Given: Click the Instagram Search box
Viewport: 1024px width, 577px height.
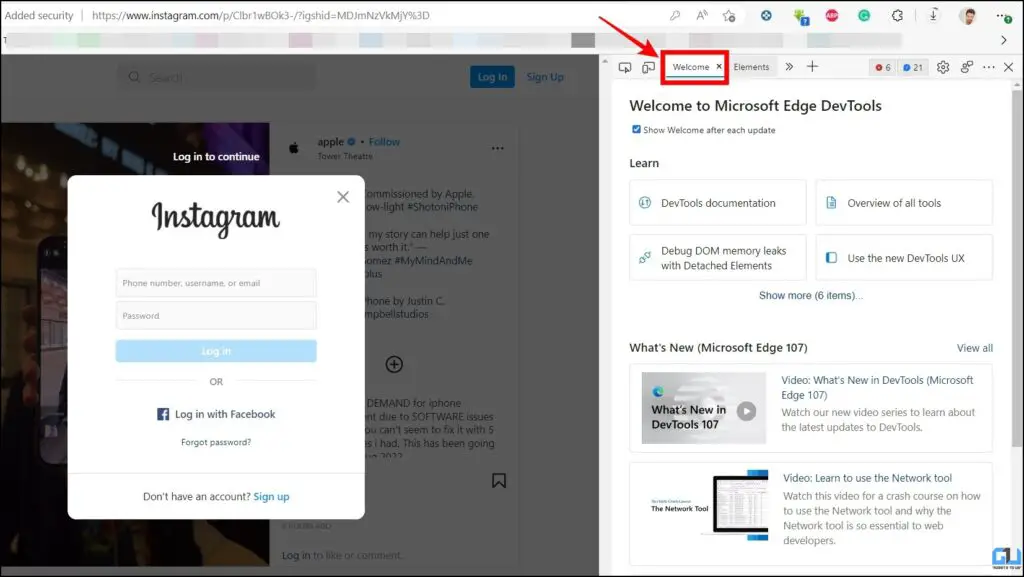Looking at the screenshot, I should point(217,77).
